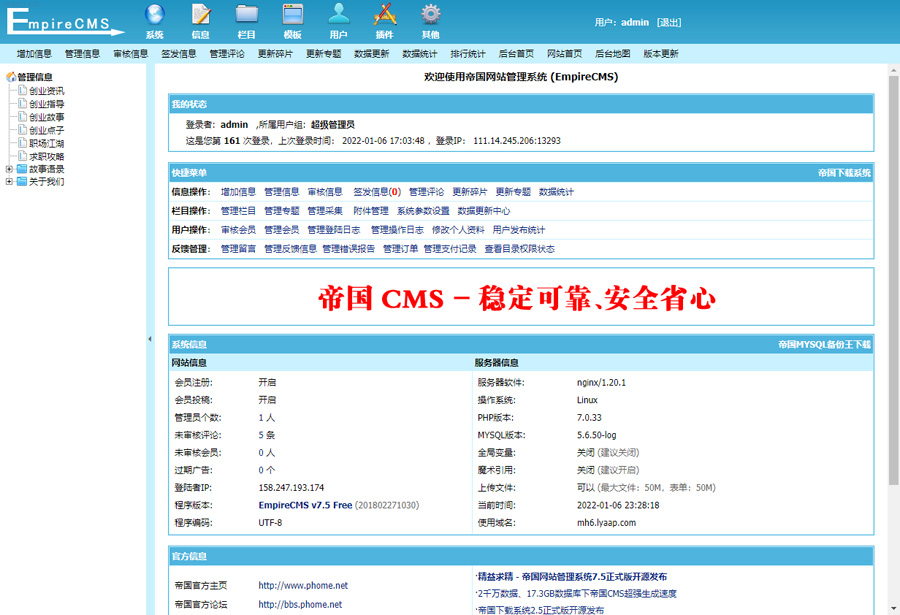The height and width of the screenshot is (615, 900).
Task: Open 职场江湖 in the sidebar tree
Action: 46,143
